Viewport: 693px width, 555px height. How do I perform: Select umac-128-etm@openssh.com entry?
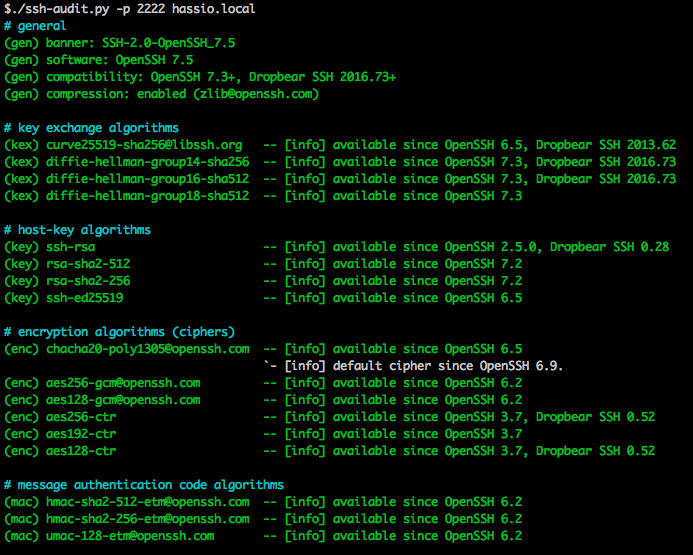[x=263, y=536]
